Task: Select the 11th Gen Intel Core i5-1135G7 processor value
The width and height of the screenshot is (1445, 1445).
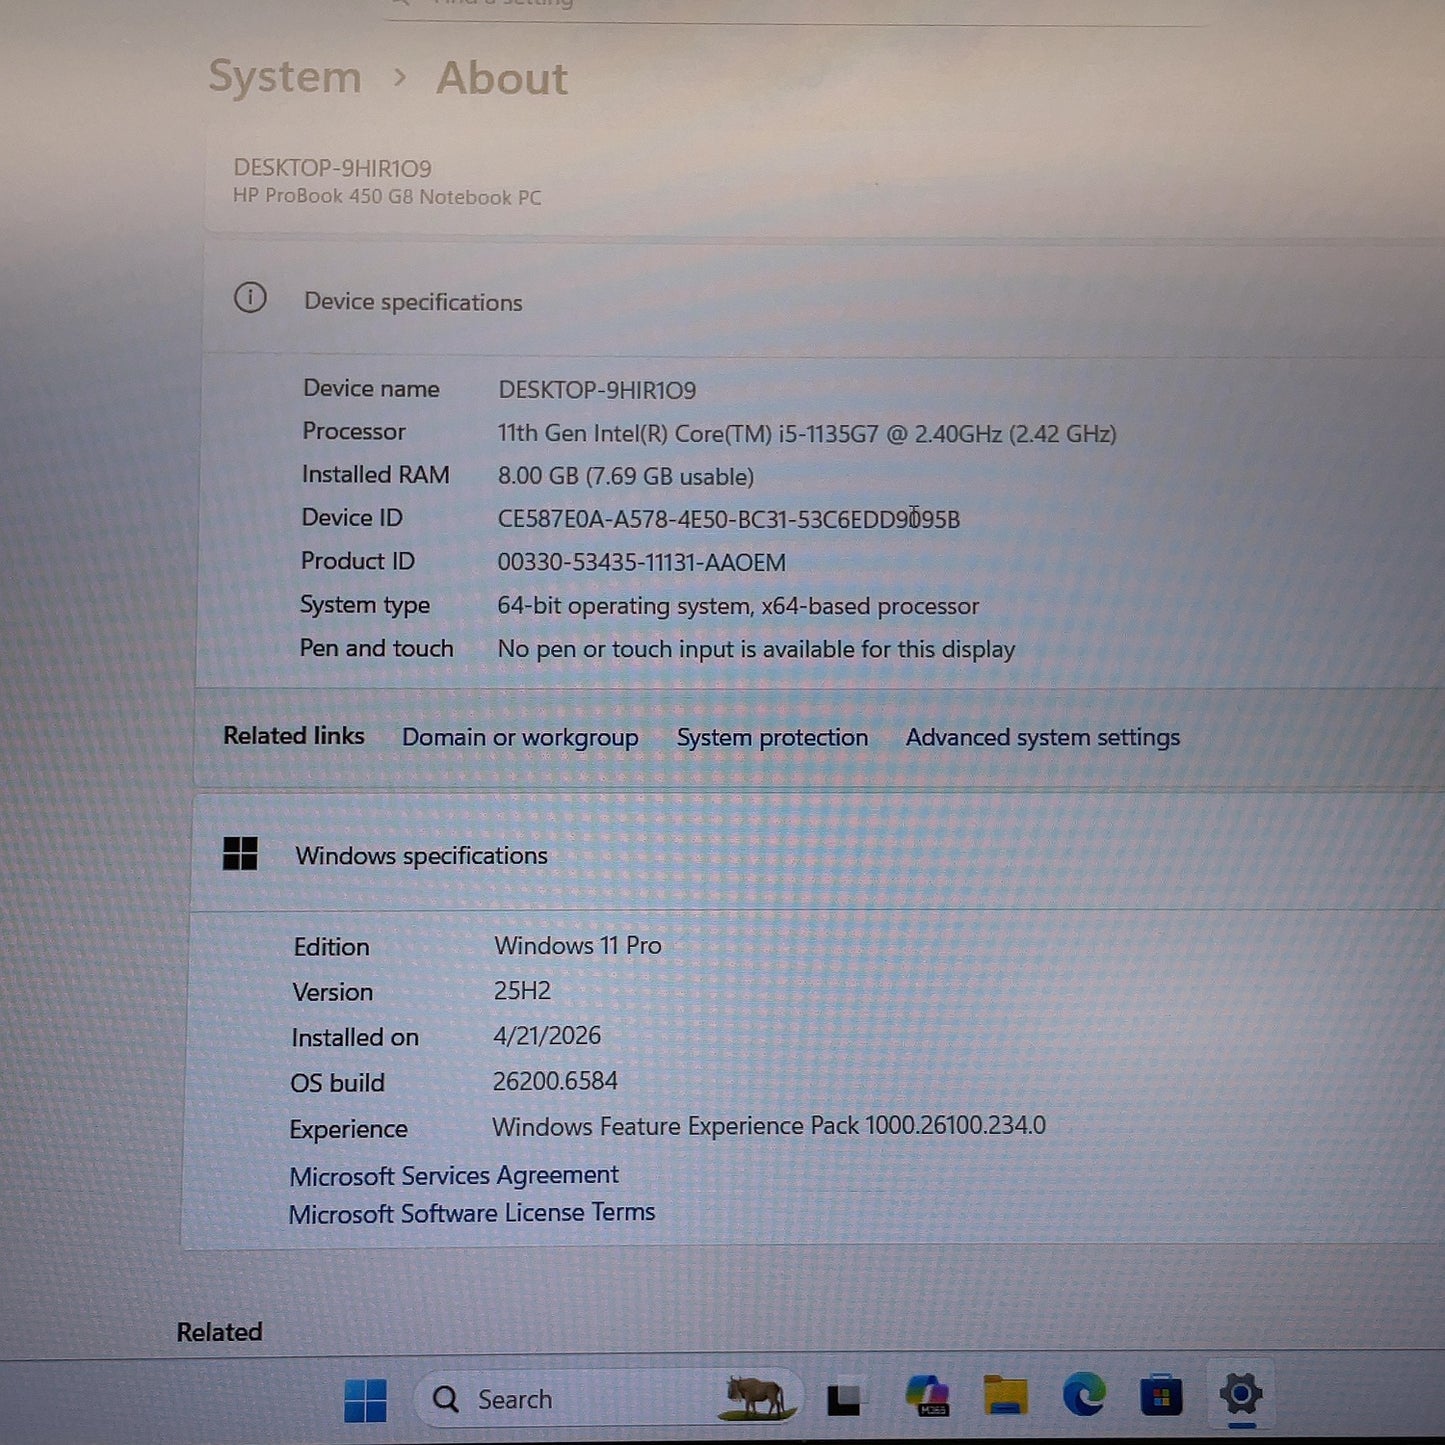Action: click(x=807, y=433)
